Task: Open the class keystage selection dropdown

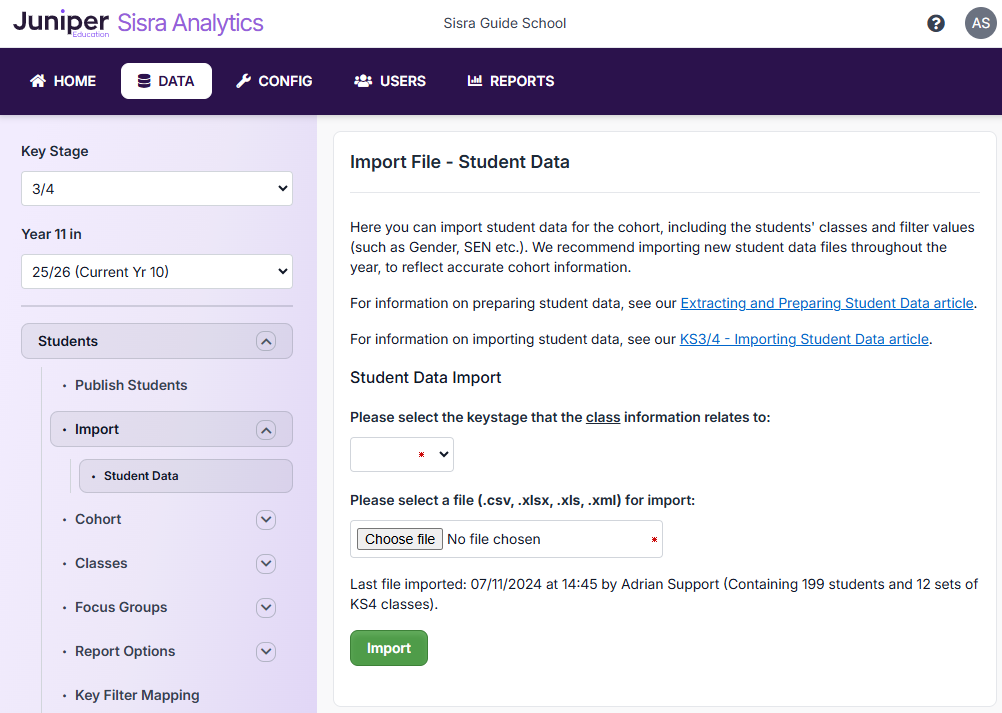Action: pos(401,454)
